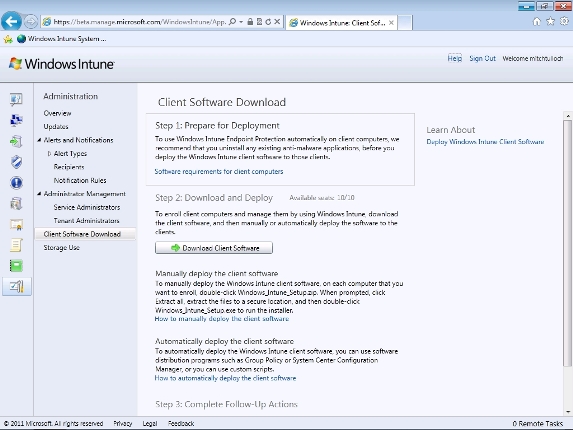Image resolution: width=573 pixels, height=430 pixels.
Task: Stop loading with the X icon
Action: coord(277,22)
